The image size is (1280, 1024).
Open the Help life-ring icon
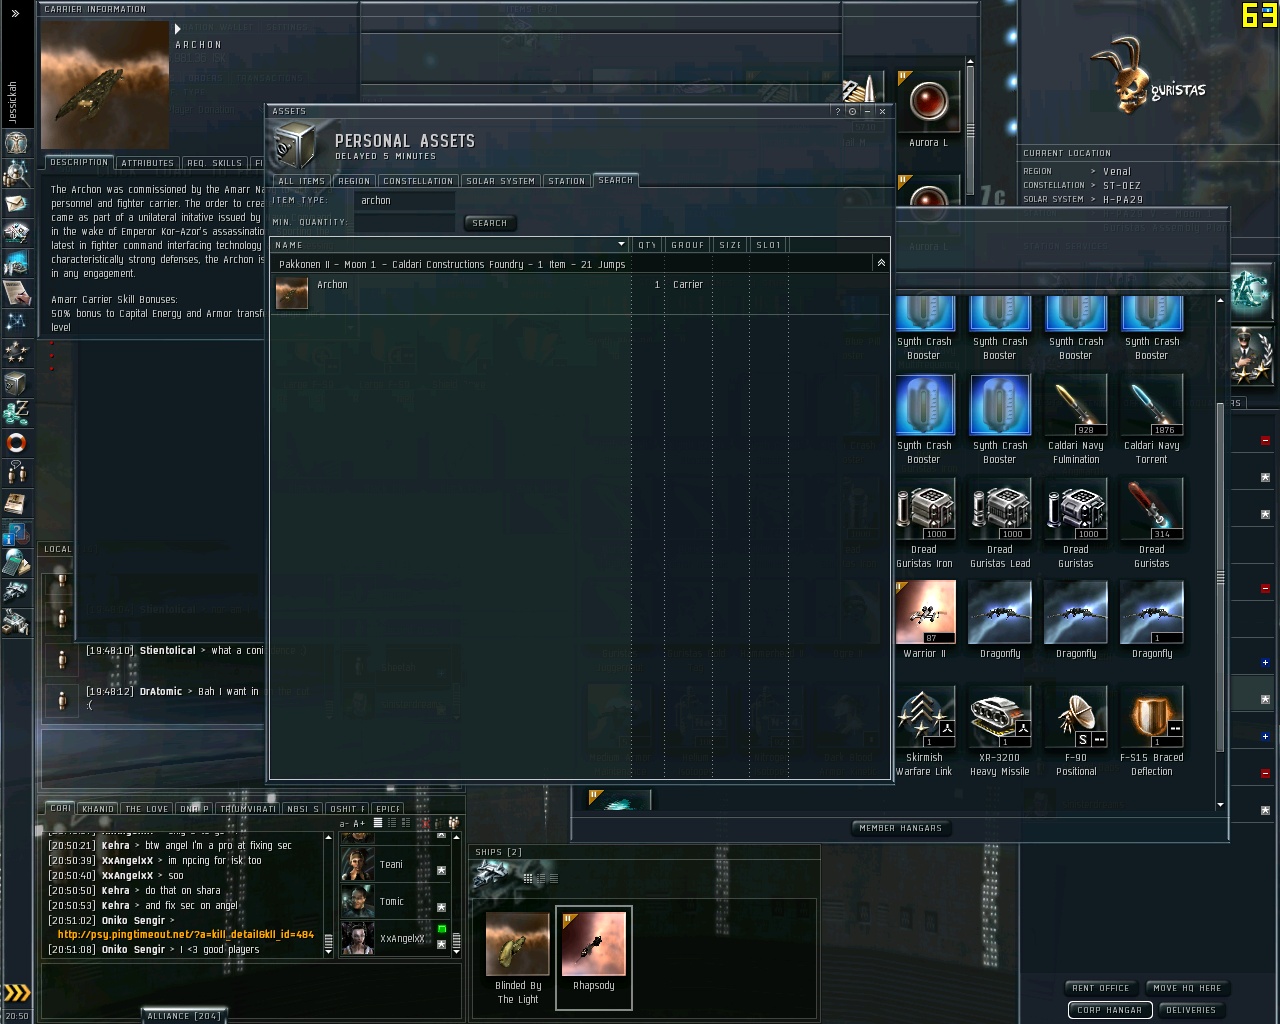pyautogui.click(x=16, y=442)
